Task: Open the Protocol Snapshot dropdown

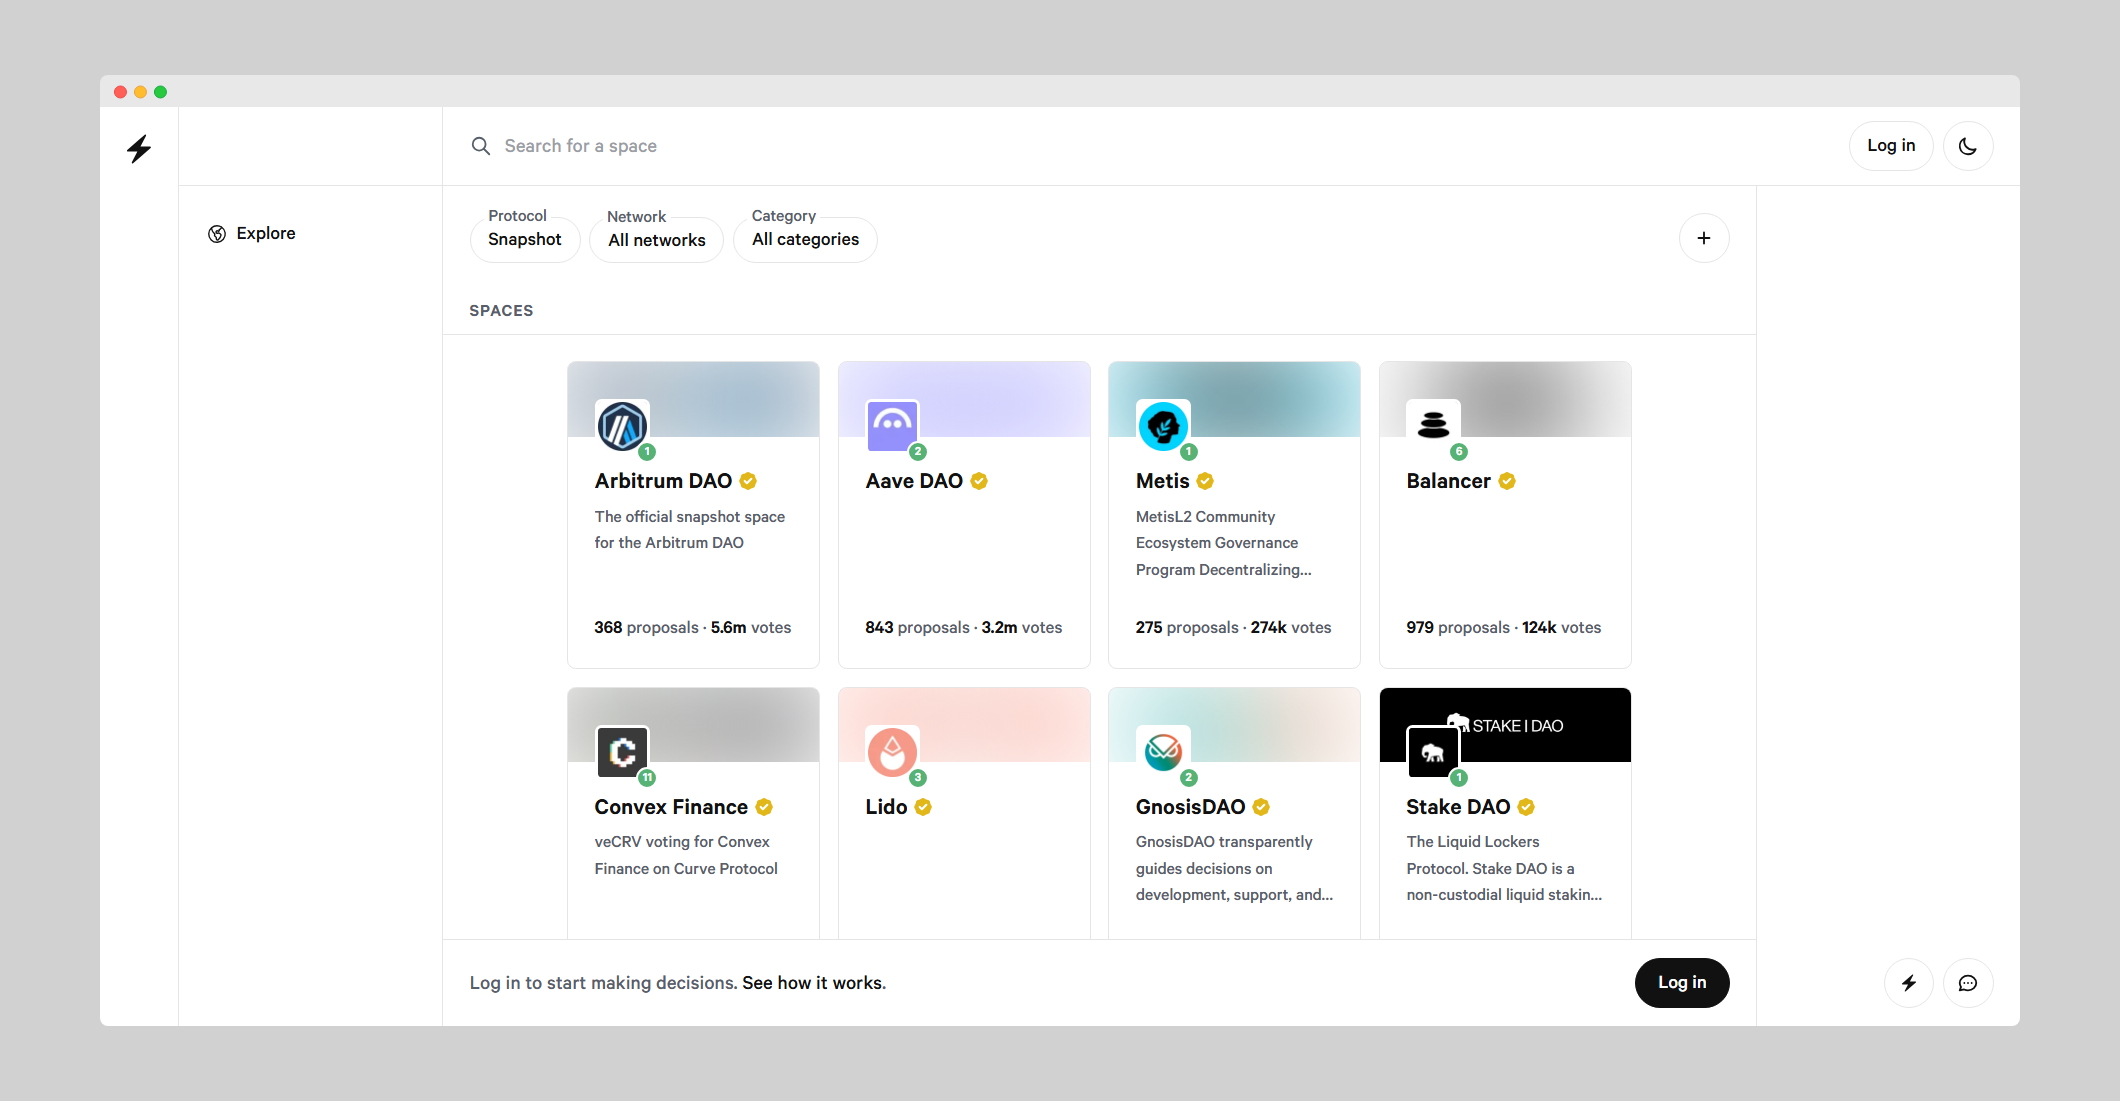Action: (x=525, y=239)
